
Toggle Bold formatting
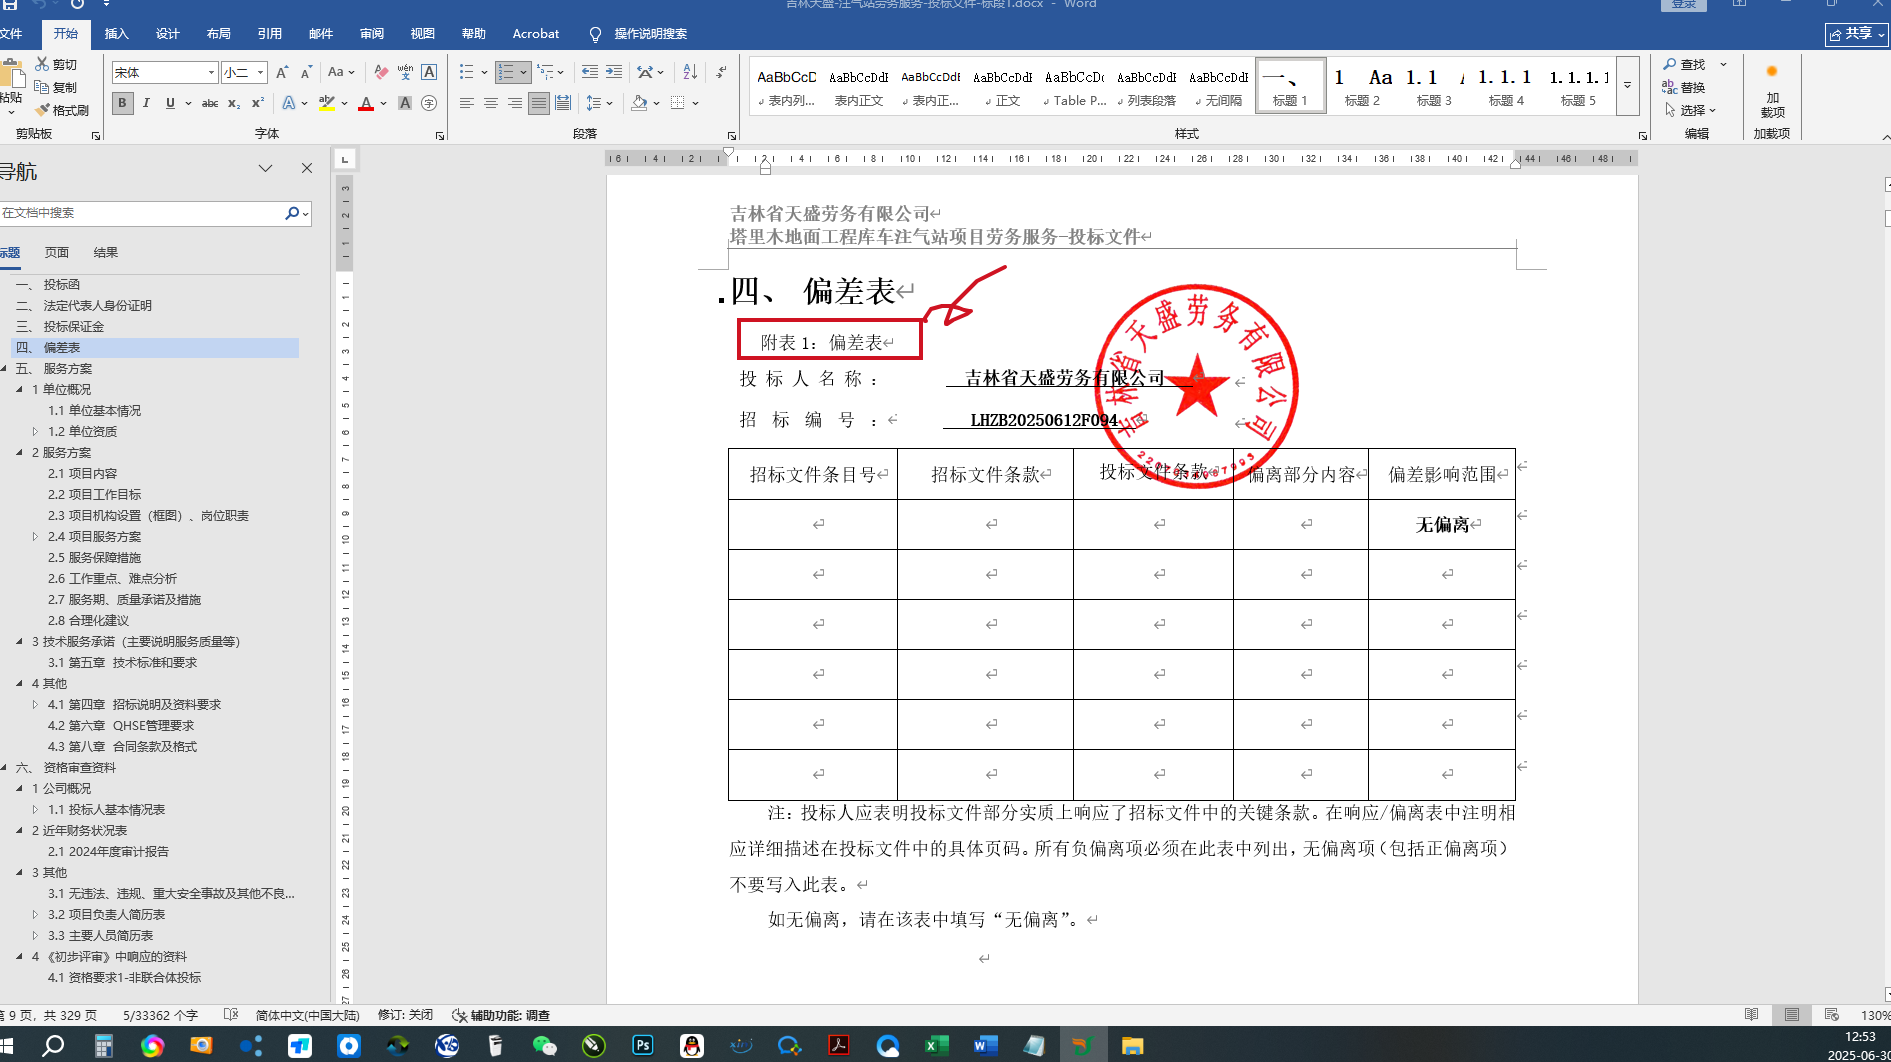(x=123, y=103)
